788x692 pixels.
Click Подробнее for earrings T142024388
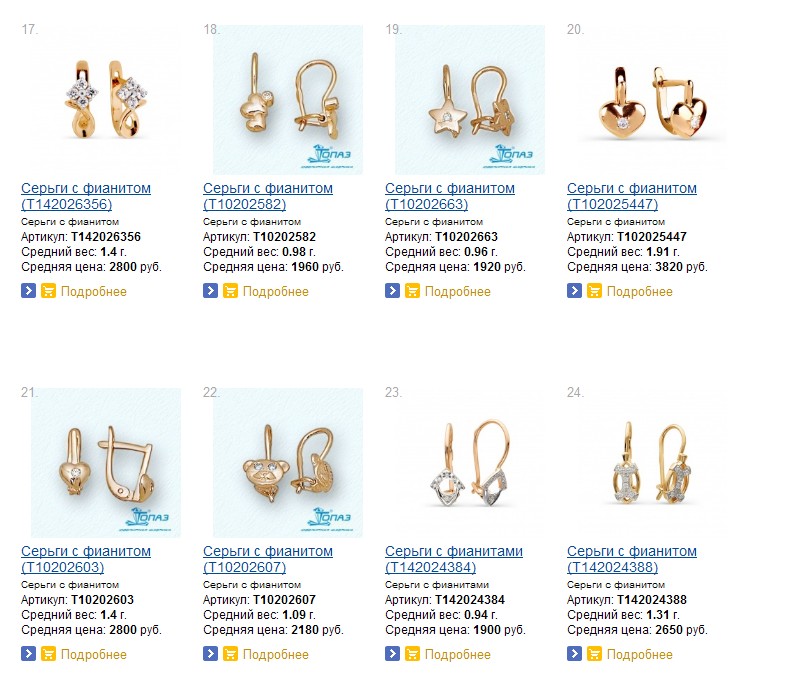(639, 654)
